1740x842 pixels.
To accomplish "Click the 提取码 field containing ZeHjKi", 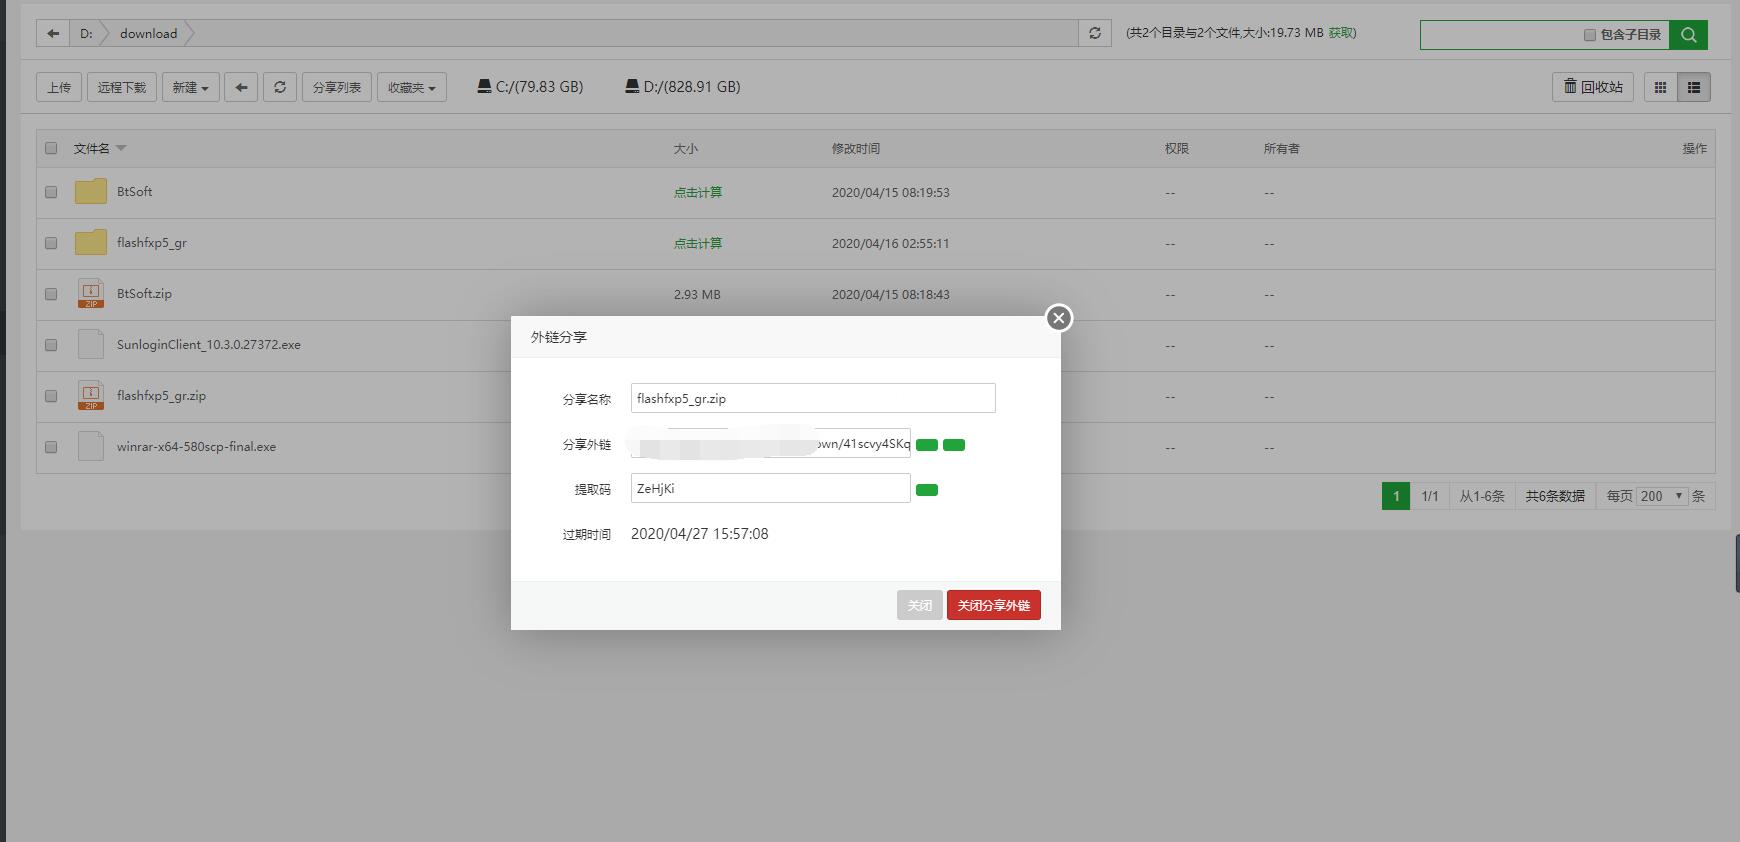I will 770,488.
